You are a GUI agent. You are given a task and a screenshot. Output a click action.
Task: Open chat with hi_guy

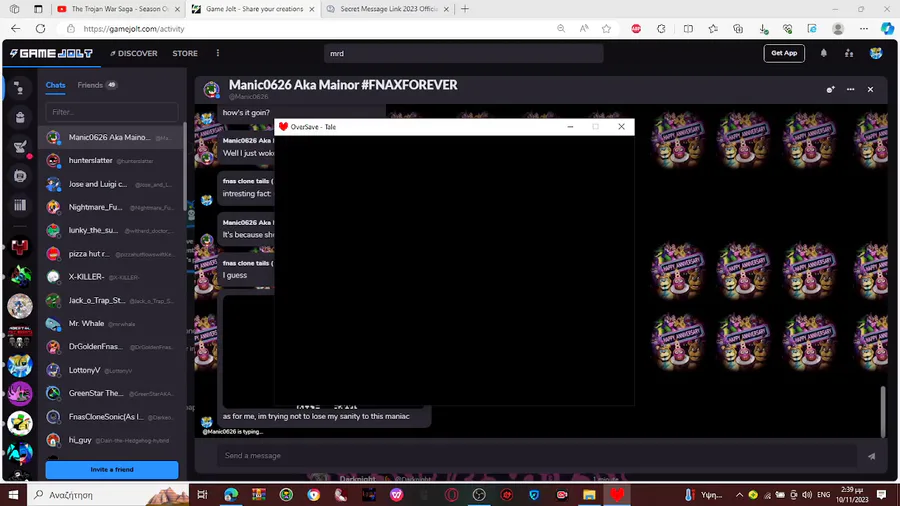[x=111, y=440]
